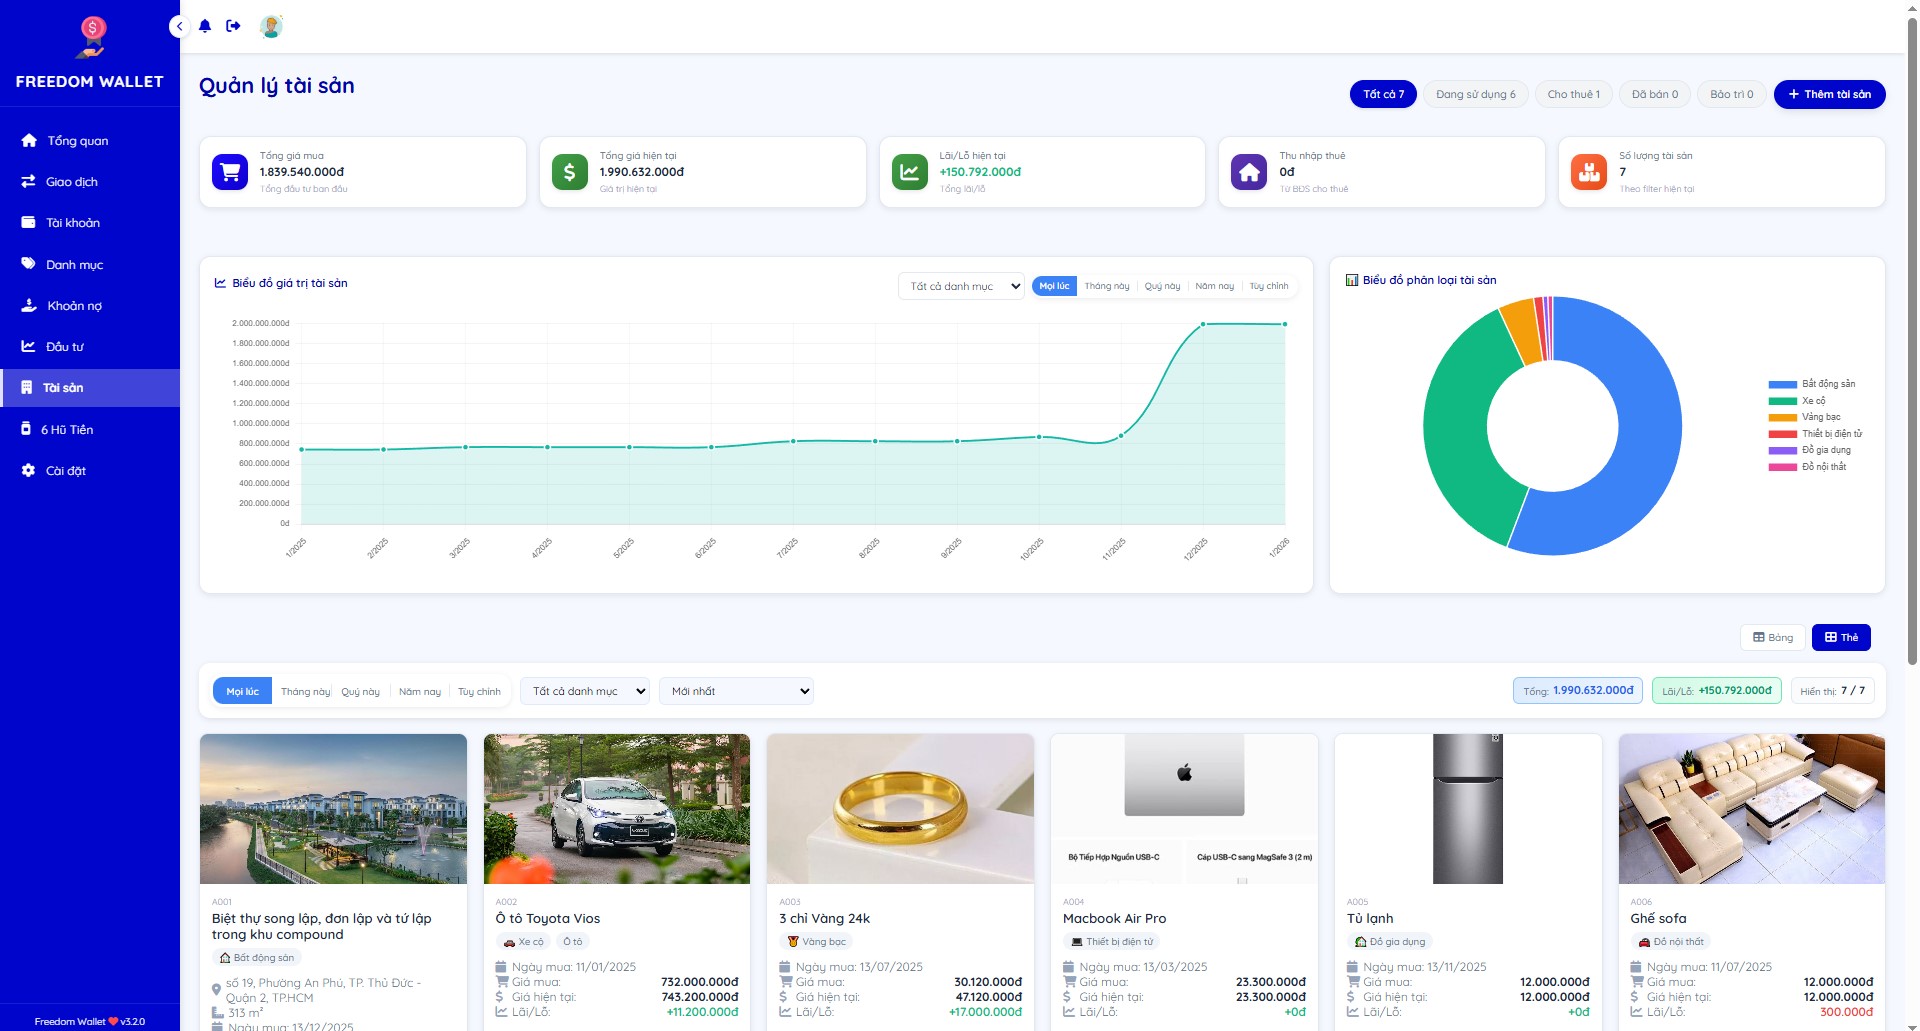Open the chart's Tất cả danh mục dropdown
Image resolution: width=1920 pixels, height=1031 pixels.
(x=961, y=286)
